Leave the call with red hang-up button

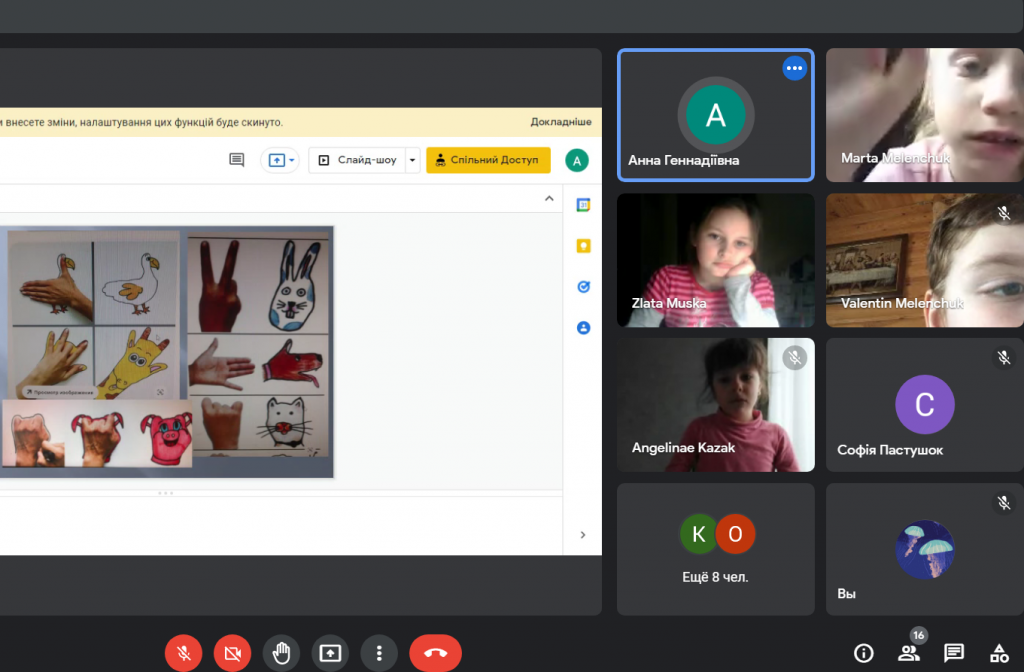[x=435, y=654]
